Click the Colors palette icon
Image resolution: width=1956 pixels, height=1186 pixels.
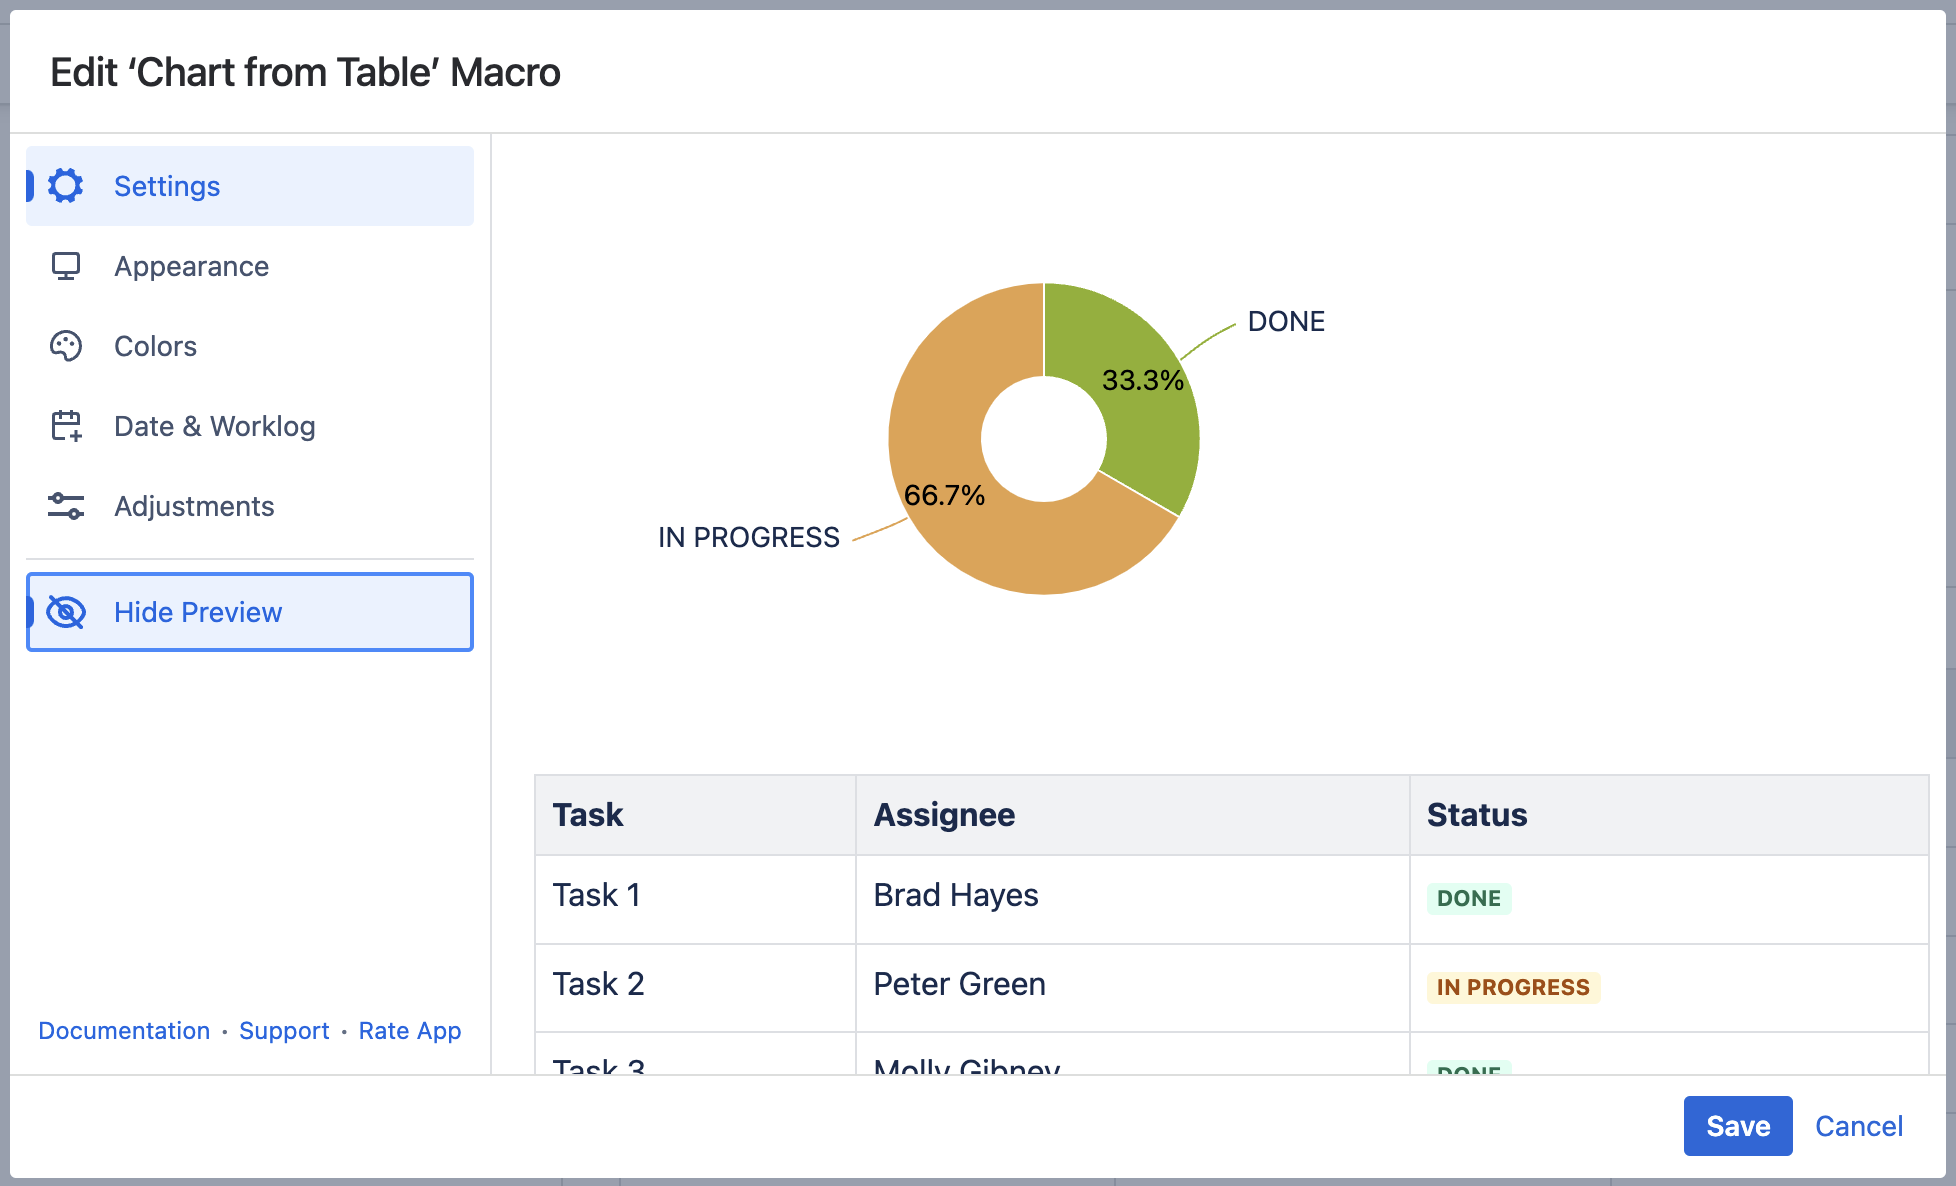[66, 346]
